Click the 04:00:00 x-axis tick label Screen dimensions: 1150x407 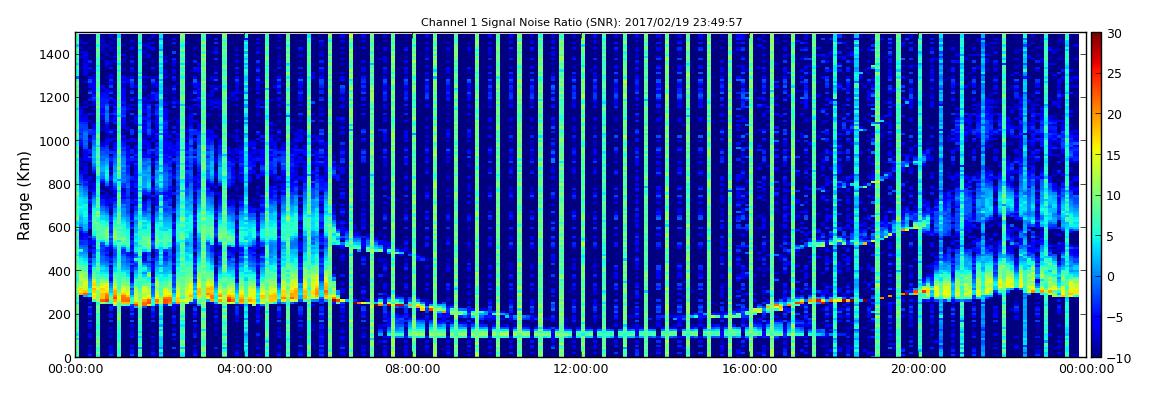(246, 370)
